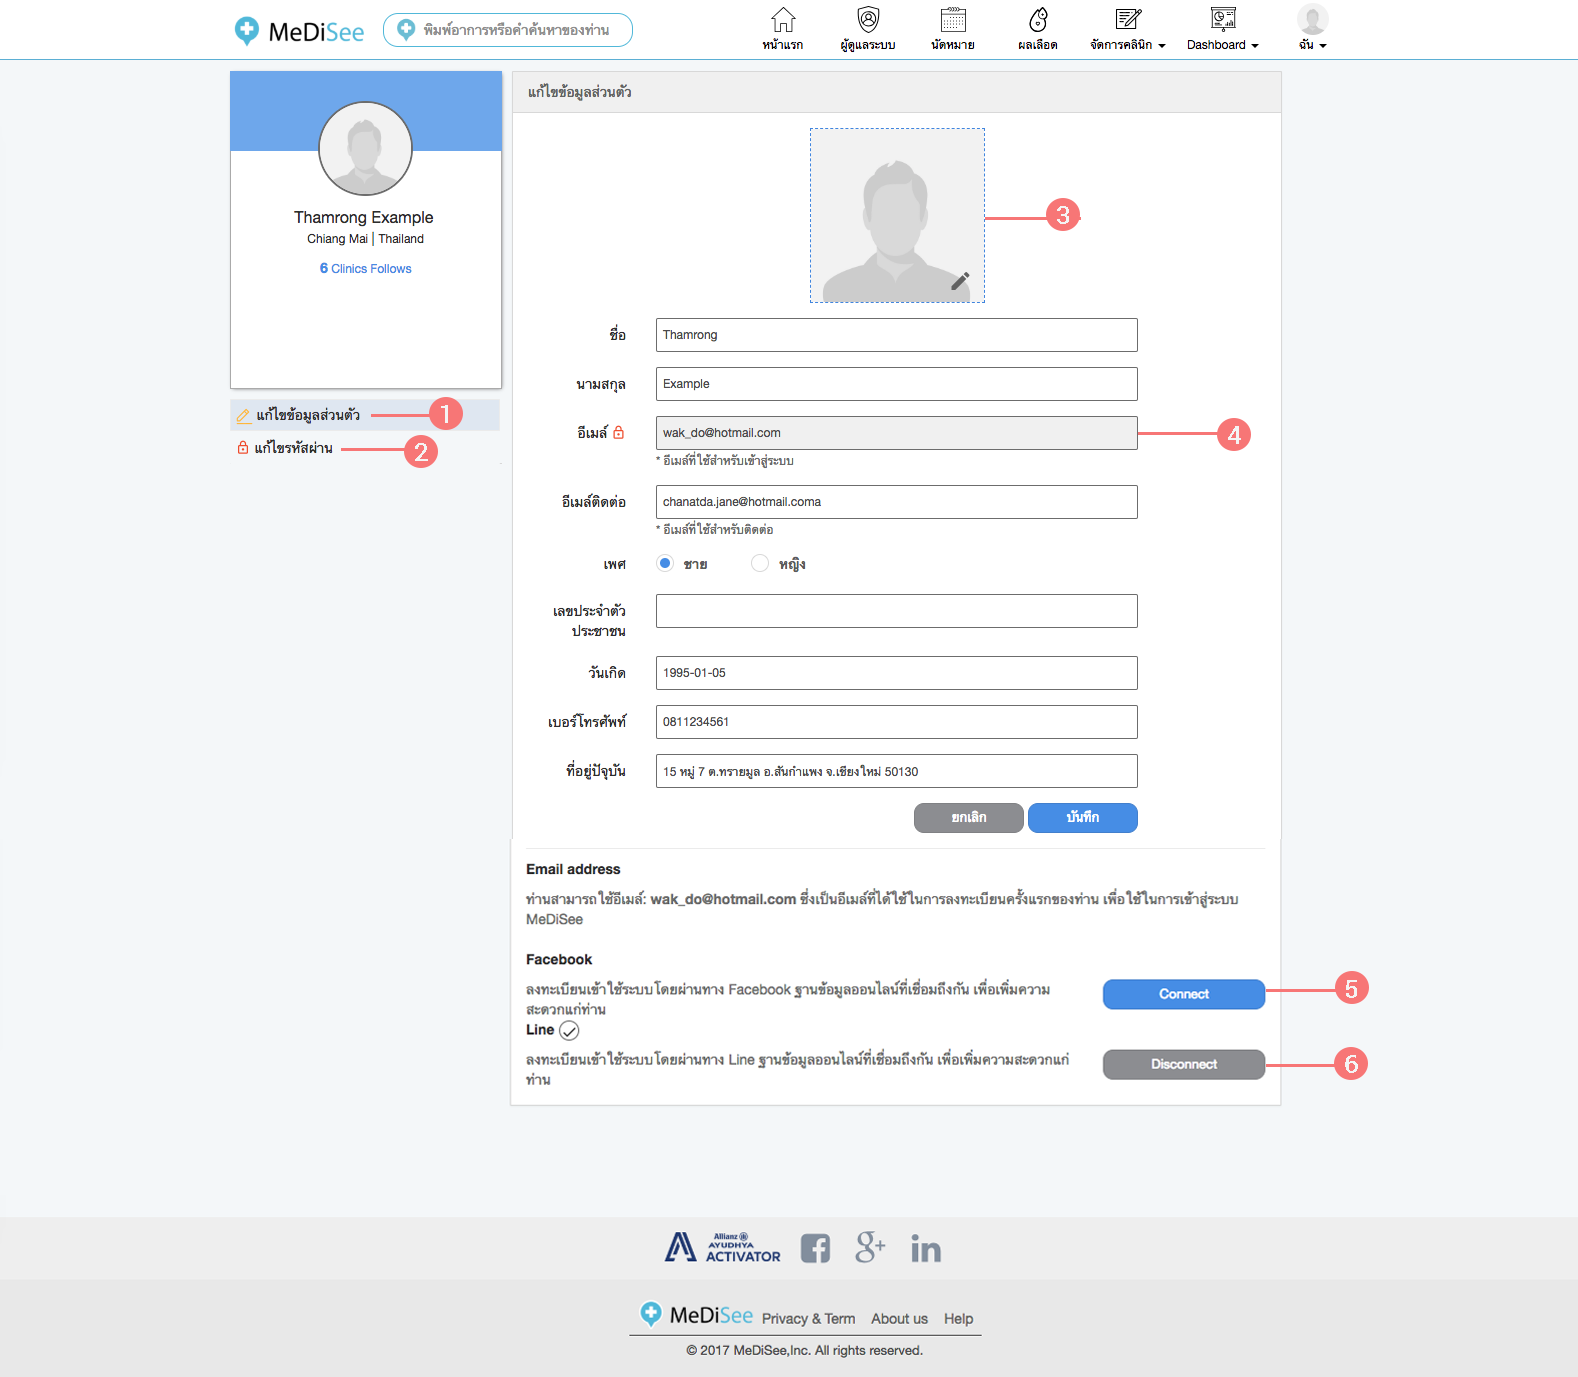This screenshot has height=1377, width=1578.
Task: Click the pencil edit icon on profile photo
Action: pyautogui.click(x=960, y=281)
